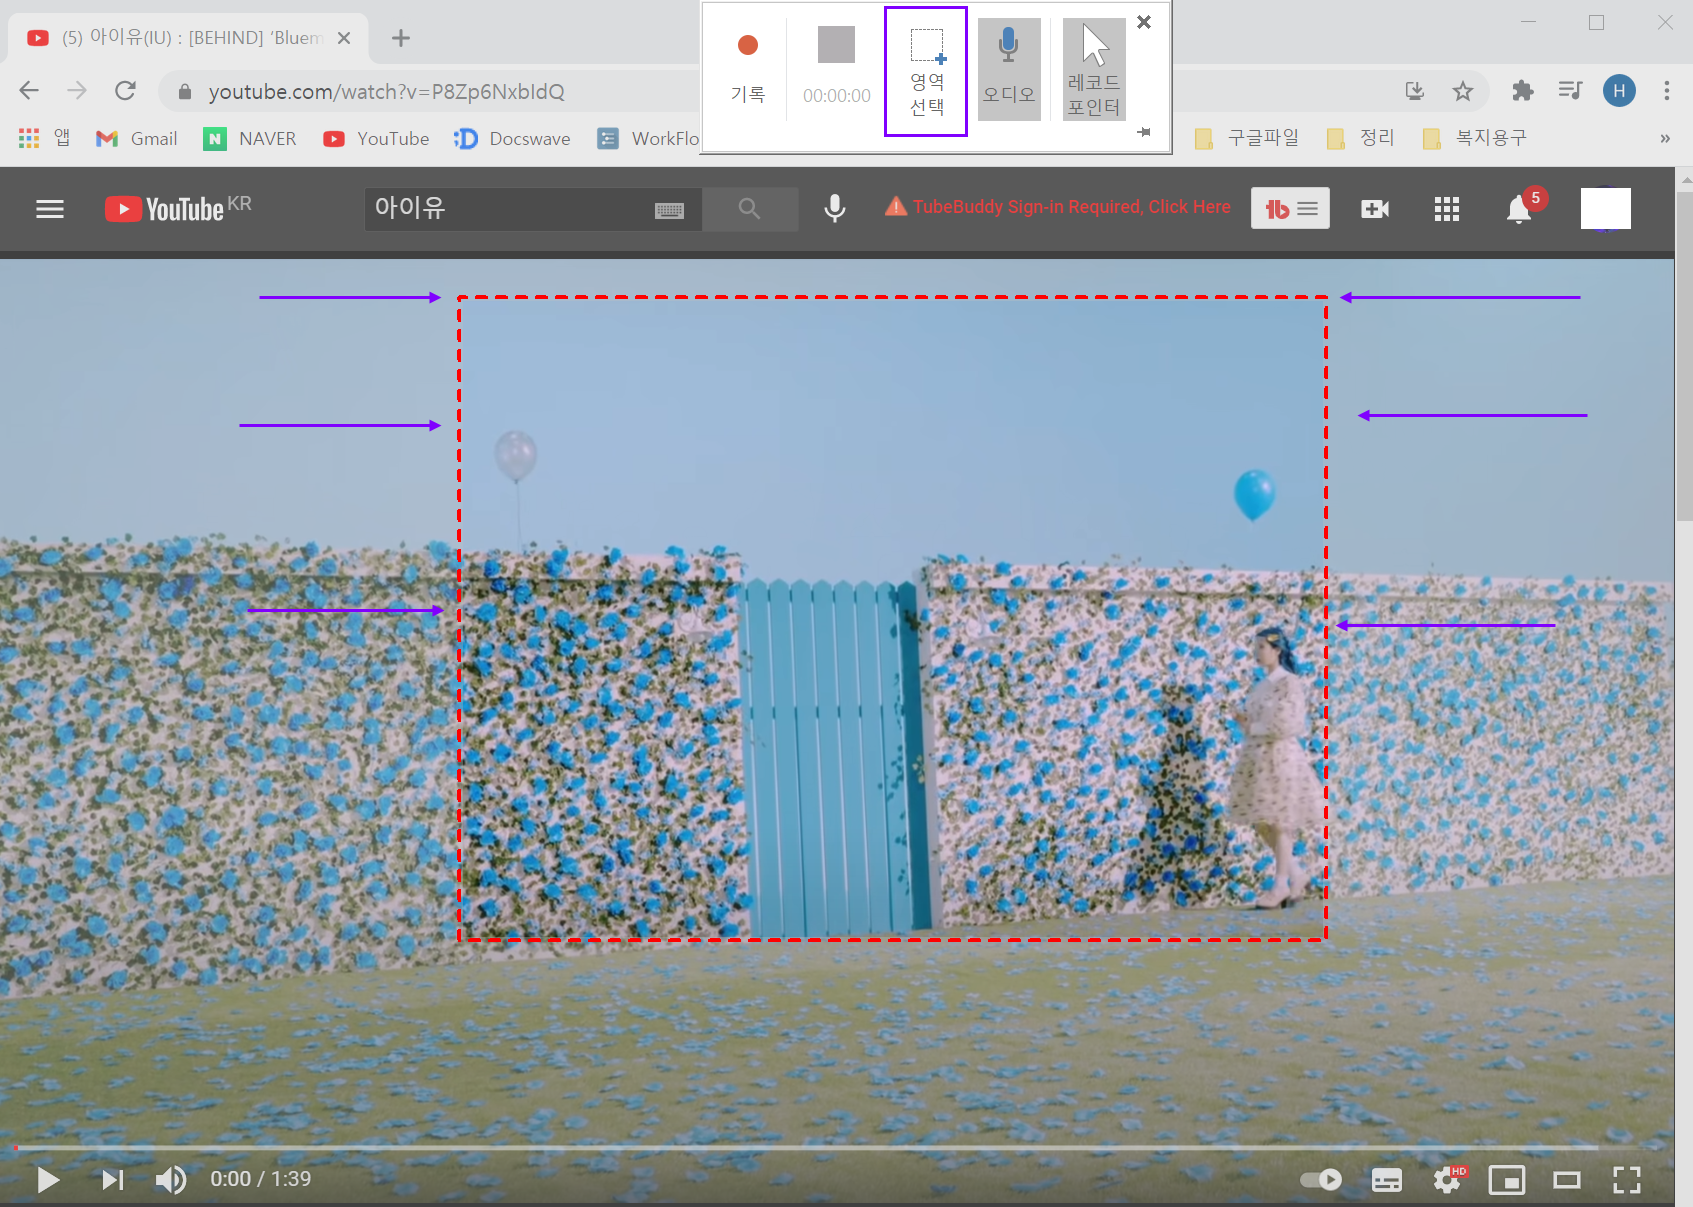Enter full screen mode

1627,1180
